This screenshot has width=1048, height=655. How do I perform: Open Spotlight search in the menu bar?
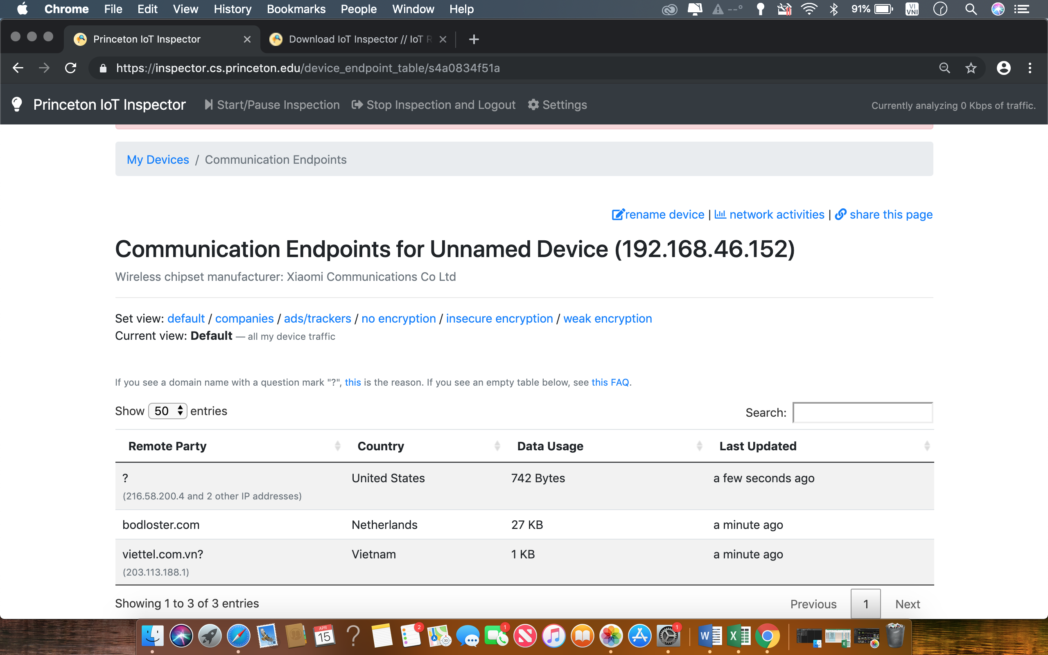(971, 9)
